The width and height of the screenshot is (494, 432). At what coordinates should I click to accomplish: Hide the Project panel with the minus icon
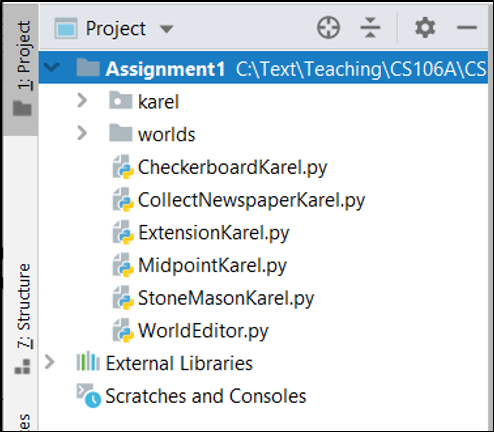467,27
